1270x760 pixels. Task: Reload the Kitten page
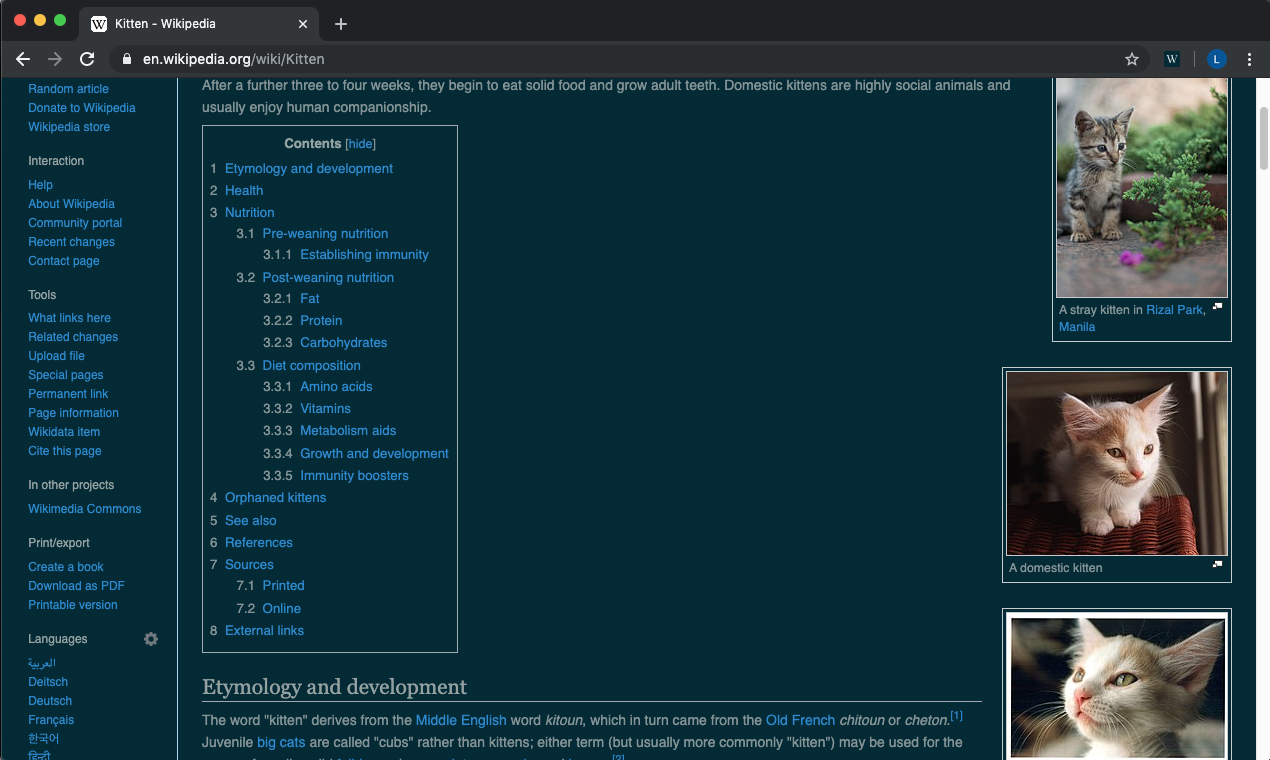click(86, 59)
